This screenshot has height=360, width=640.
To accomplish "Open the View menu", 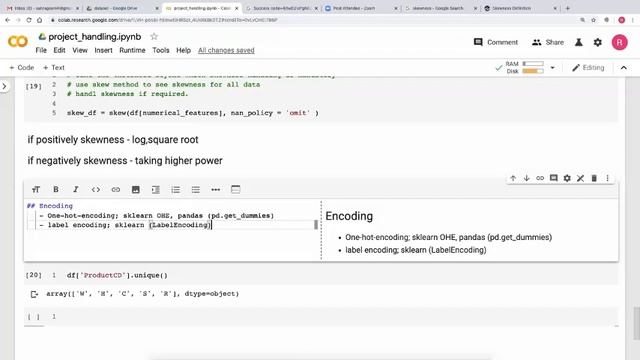I will tap(80, 50).
